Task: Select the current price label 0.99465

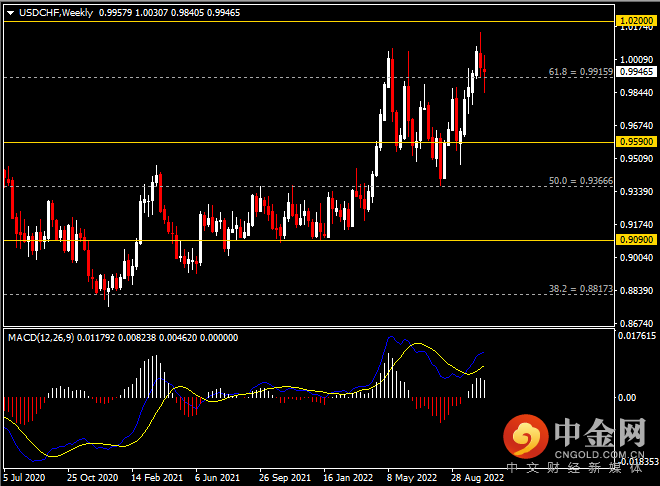Action: pos(637,72)
